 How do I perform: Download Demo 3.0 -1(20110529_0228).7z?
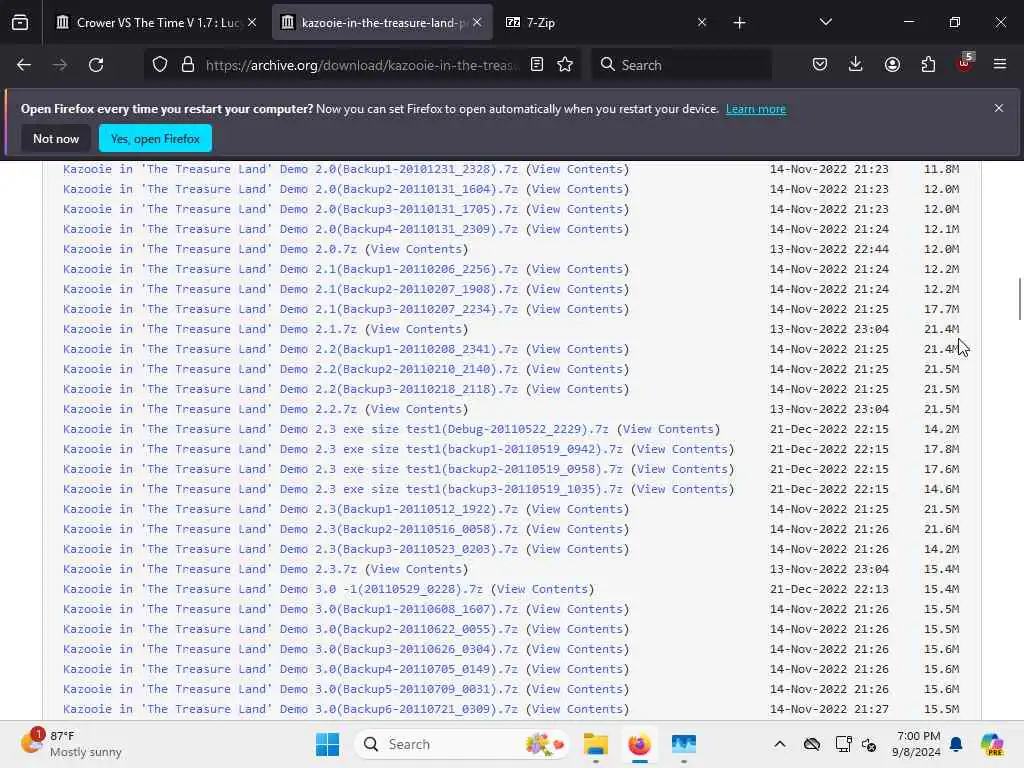pyautogui.click(x=273, y=590)
